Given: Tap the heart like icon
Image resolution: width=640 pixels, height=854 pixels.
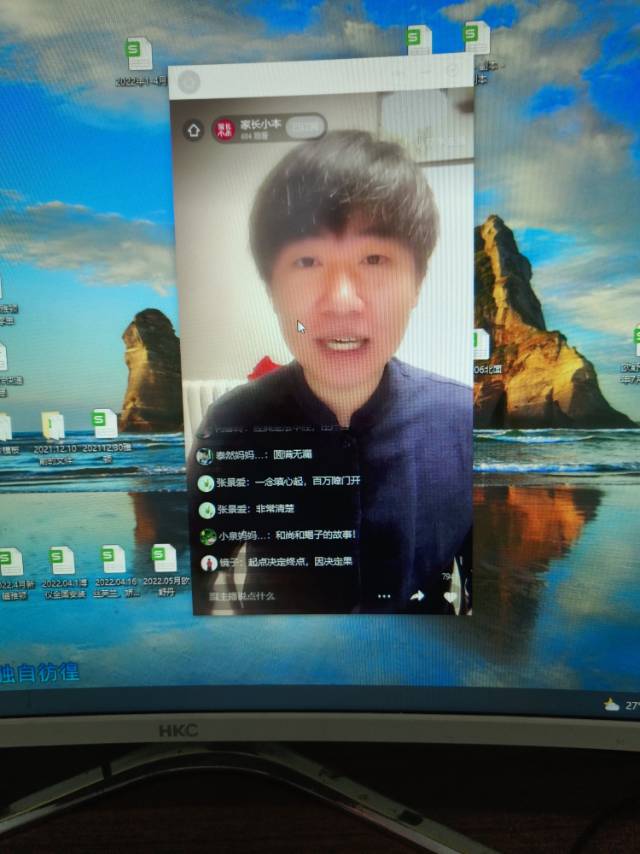Looking at the screenshot, I should (450, 597).
